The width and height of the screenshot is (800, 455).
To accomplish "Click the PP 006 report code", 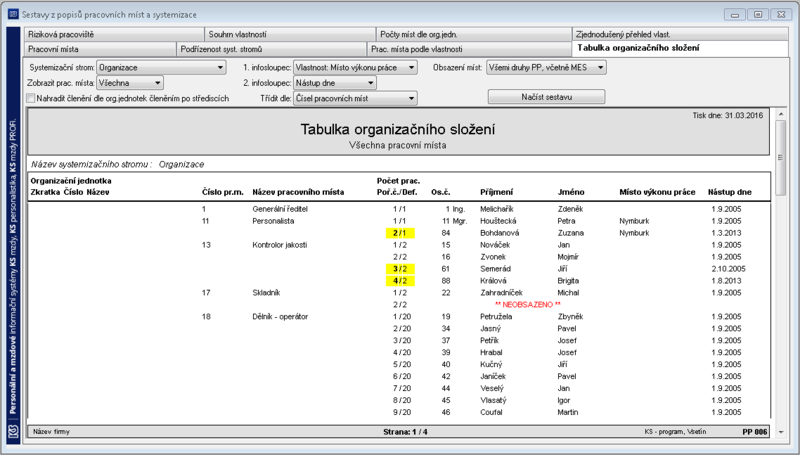I will click(x=755, y=432).
